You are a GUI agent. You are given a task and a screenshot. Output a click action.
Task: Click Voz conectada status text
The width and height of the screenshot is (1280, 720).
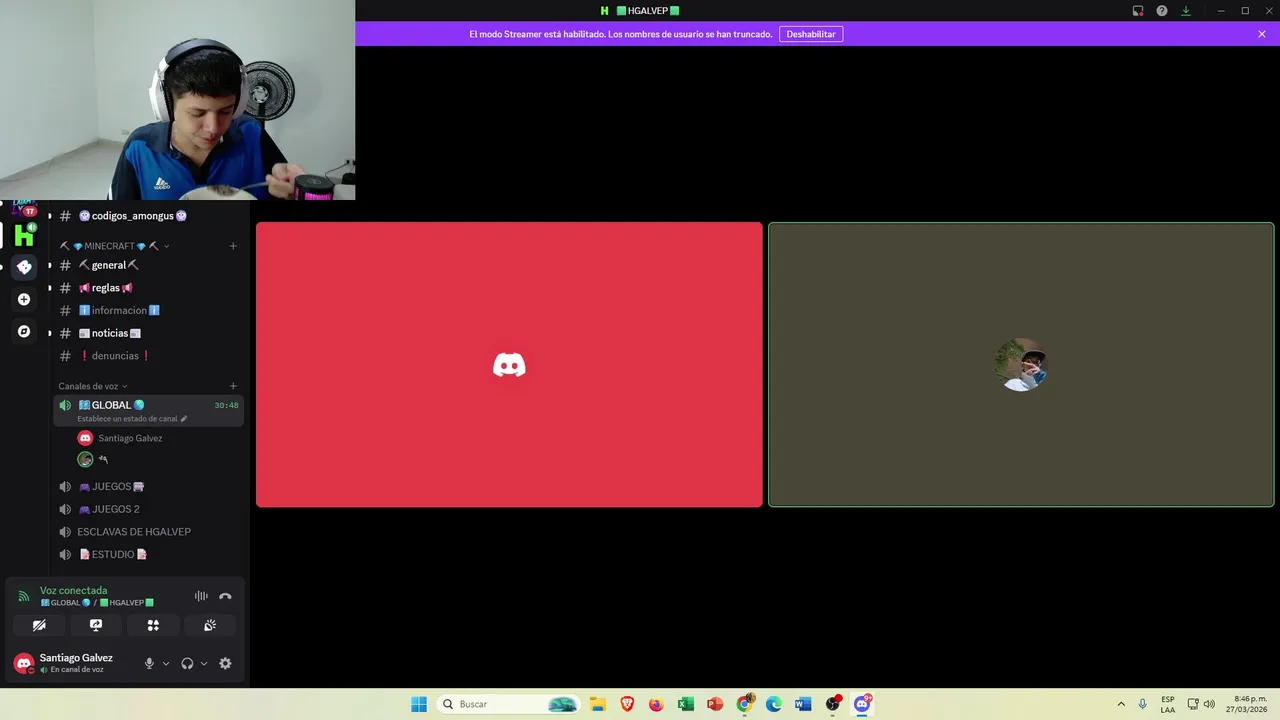tap(73, 590)
